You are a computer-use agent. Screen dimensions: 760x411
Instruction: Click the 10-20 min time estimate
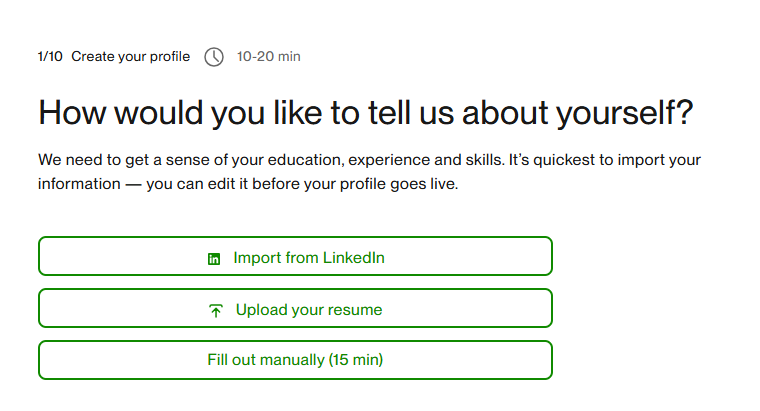coord(268,57)
